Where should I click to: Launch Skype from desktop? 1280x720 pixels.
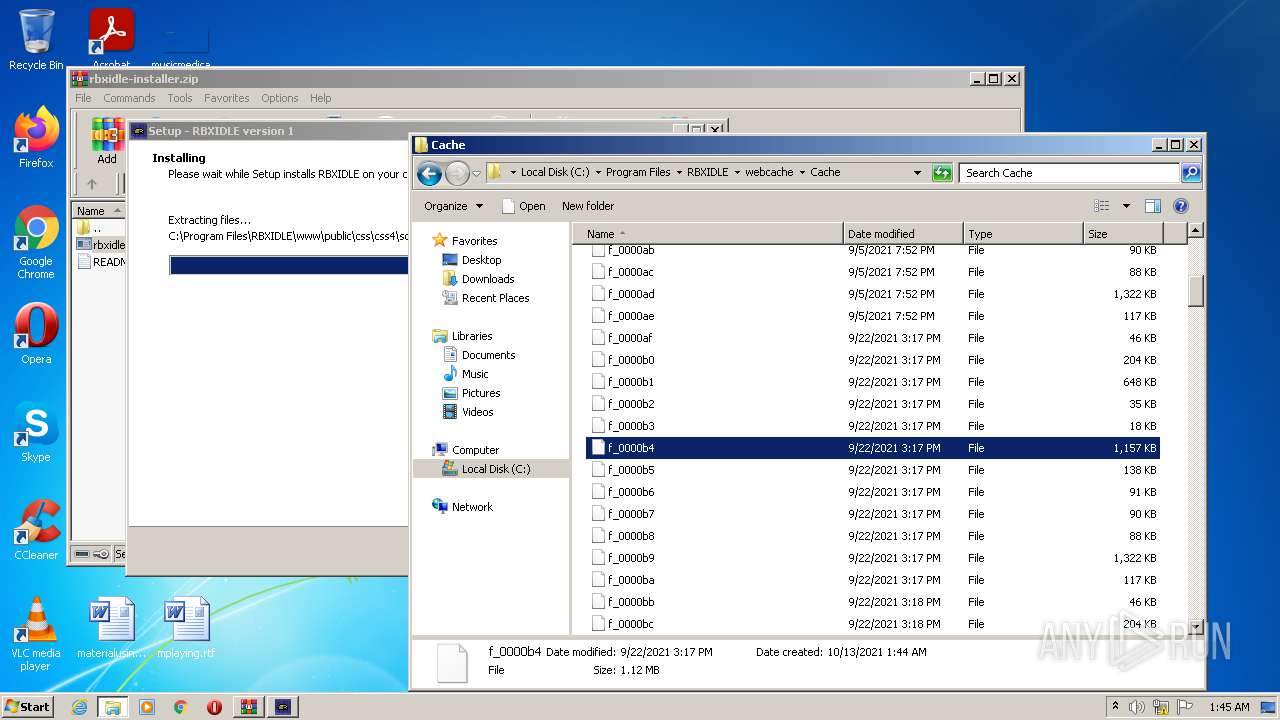point(36,432)
